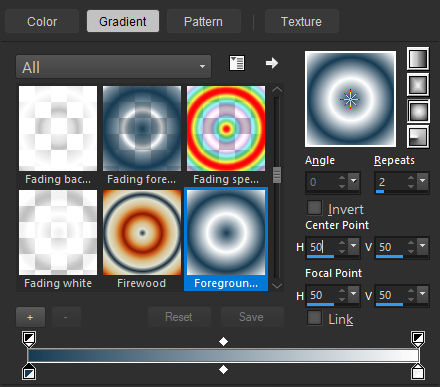Select the white right color stop
Image resolution: width=440 pixels, height=387 pixels.
click(x=418, y=372)
